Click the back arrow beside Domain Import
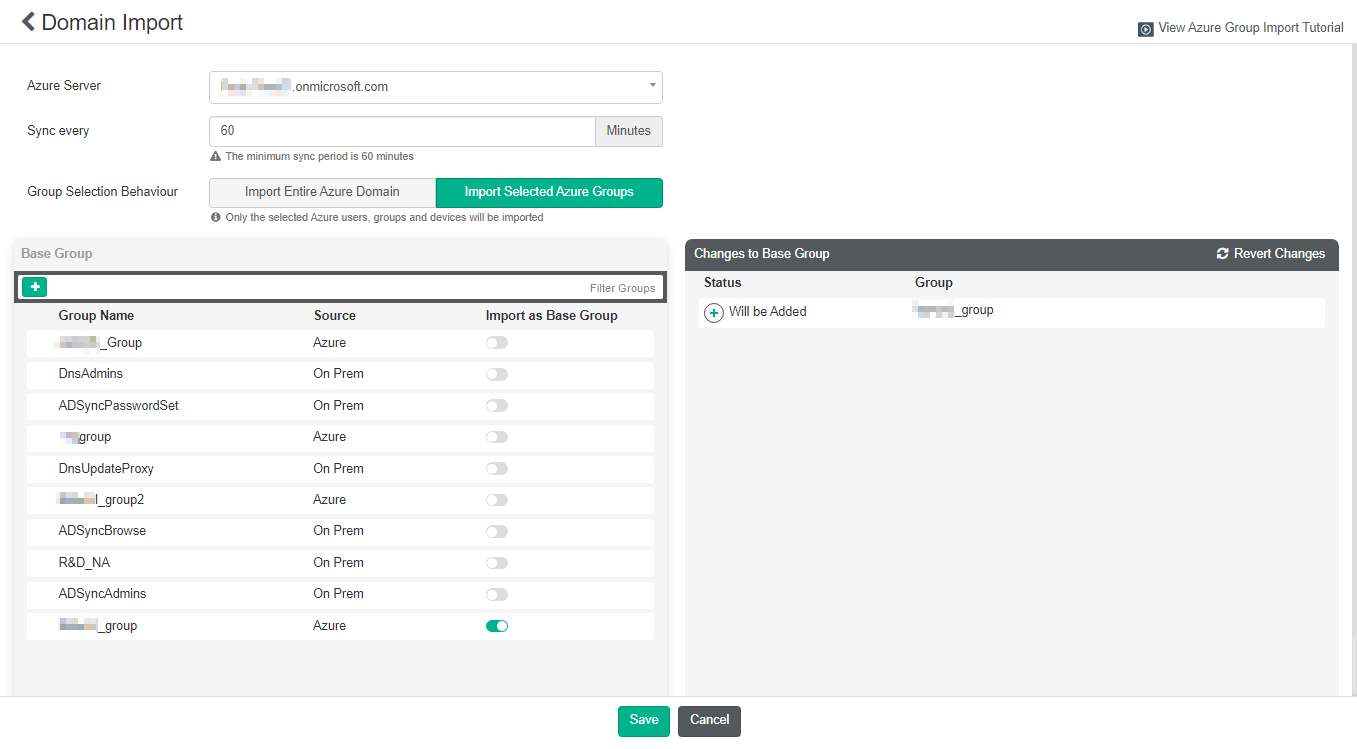Viewport: 1357px width, 749px height. click(x=27, y=22)
